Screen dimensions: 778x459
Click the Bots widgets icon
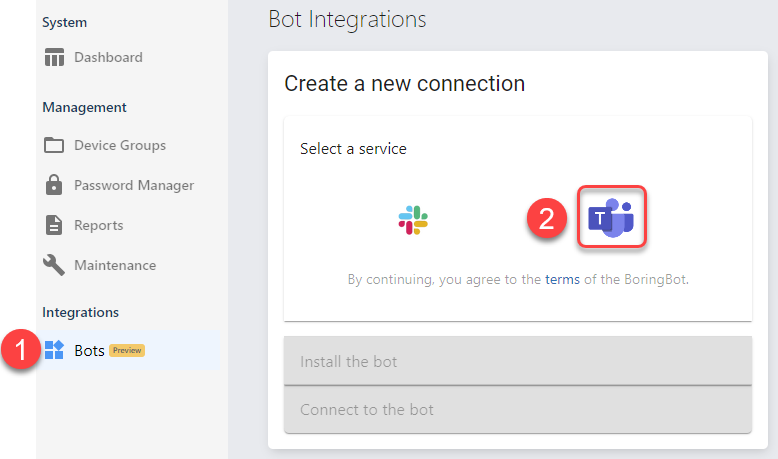(x=54, y=350)
